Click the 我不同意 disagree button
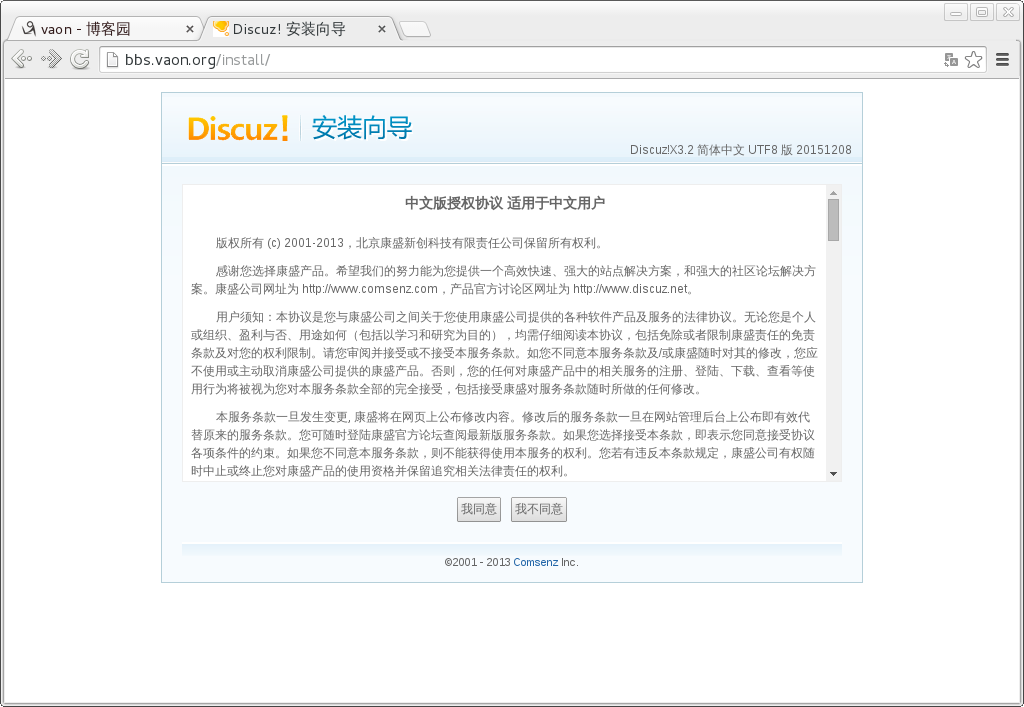 539,509
